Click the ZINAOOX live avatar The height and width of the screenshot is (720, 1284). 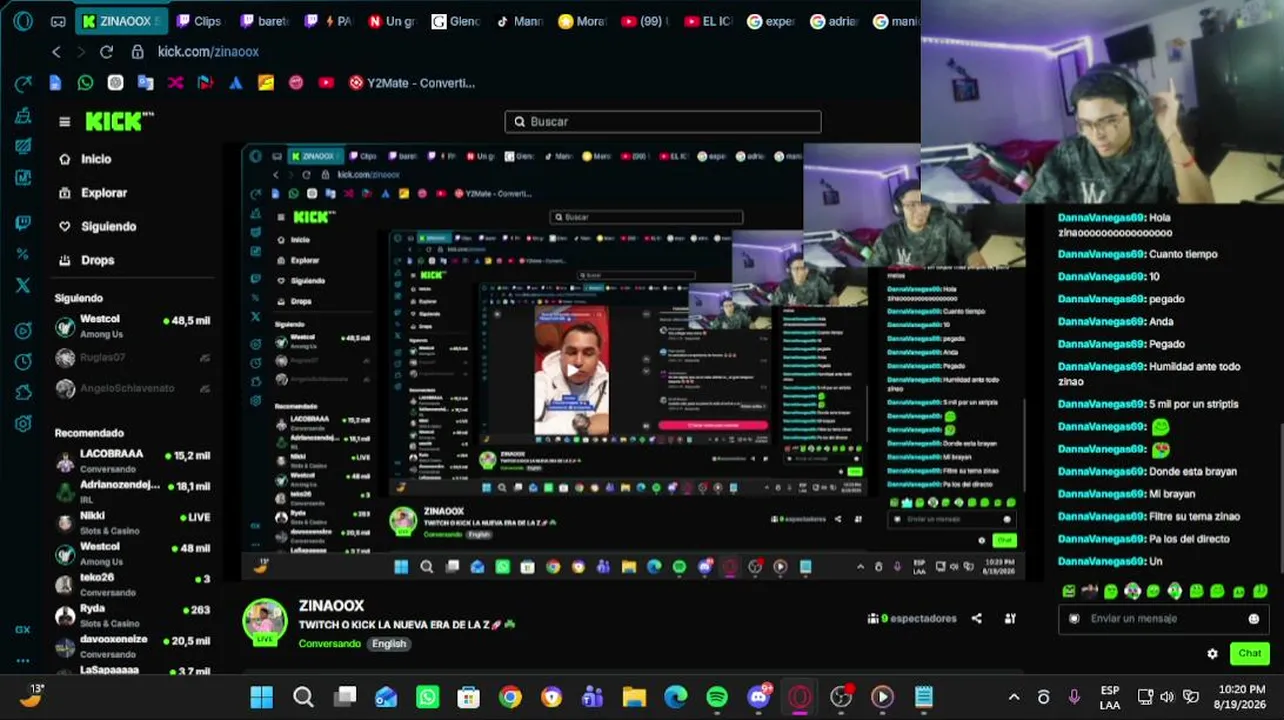pyautogui.click(x=265, y=621)
